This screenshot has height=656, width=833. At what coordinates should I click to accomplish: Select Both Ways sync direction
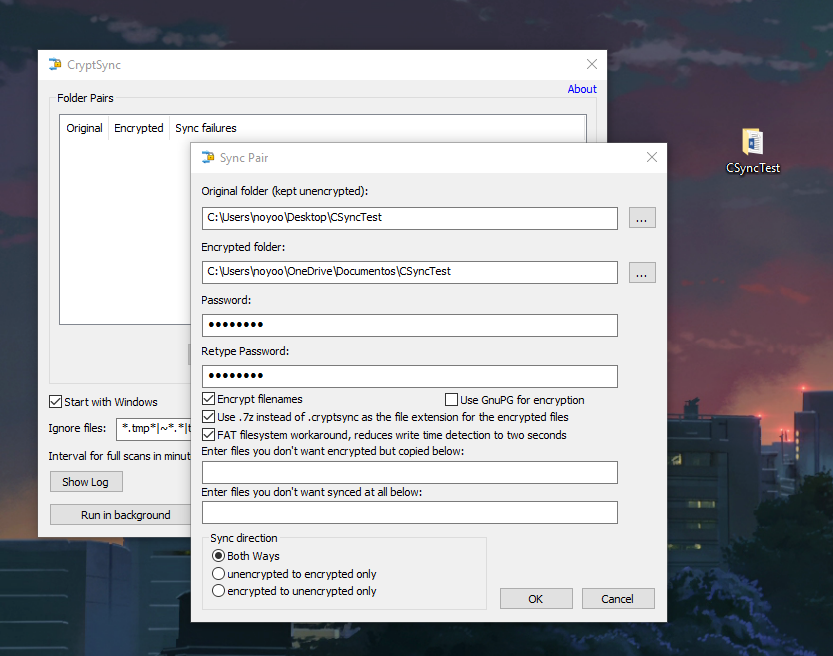[218, 556]
